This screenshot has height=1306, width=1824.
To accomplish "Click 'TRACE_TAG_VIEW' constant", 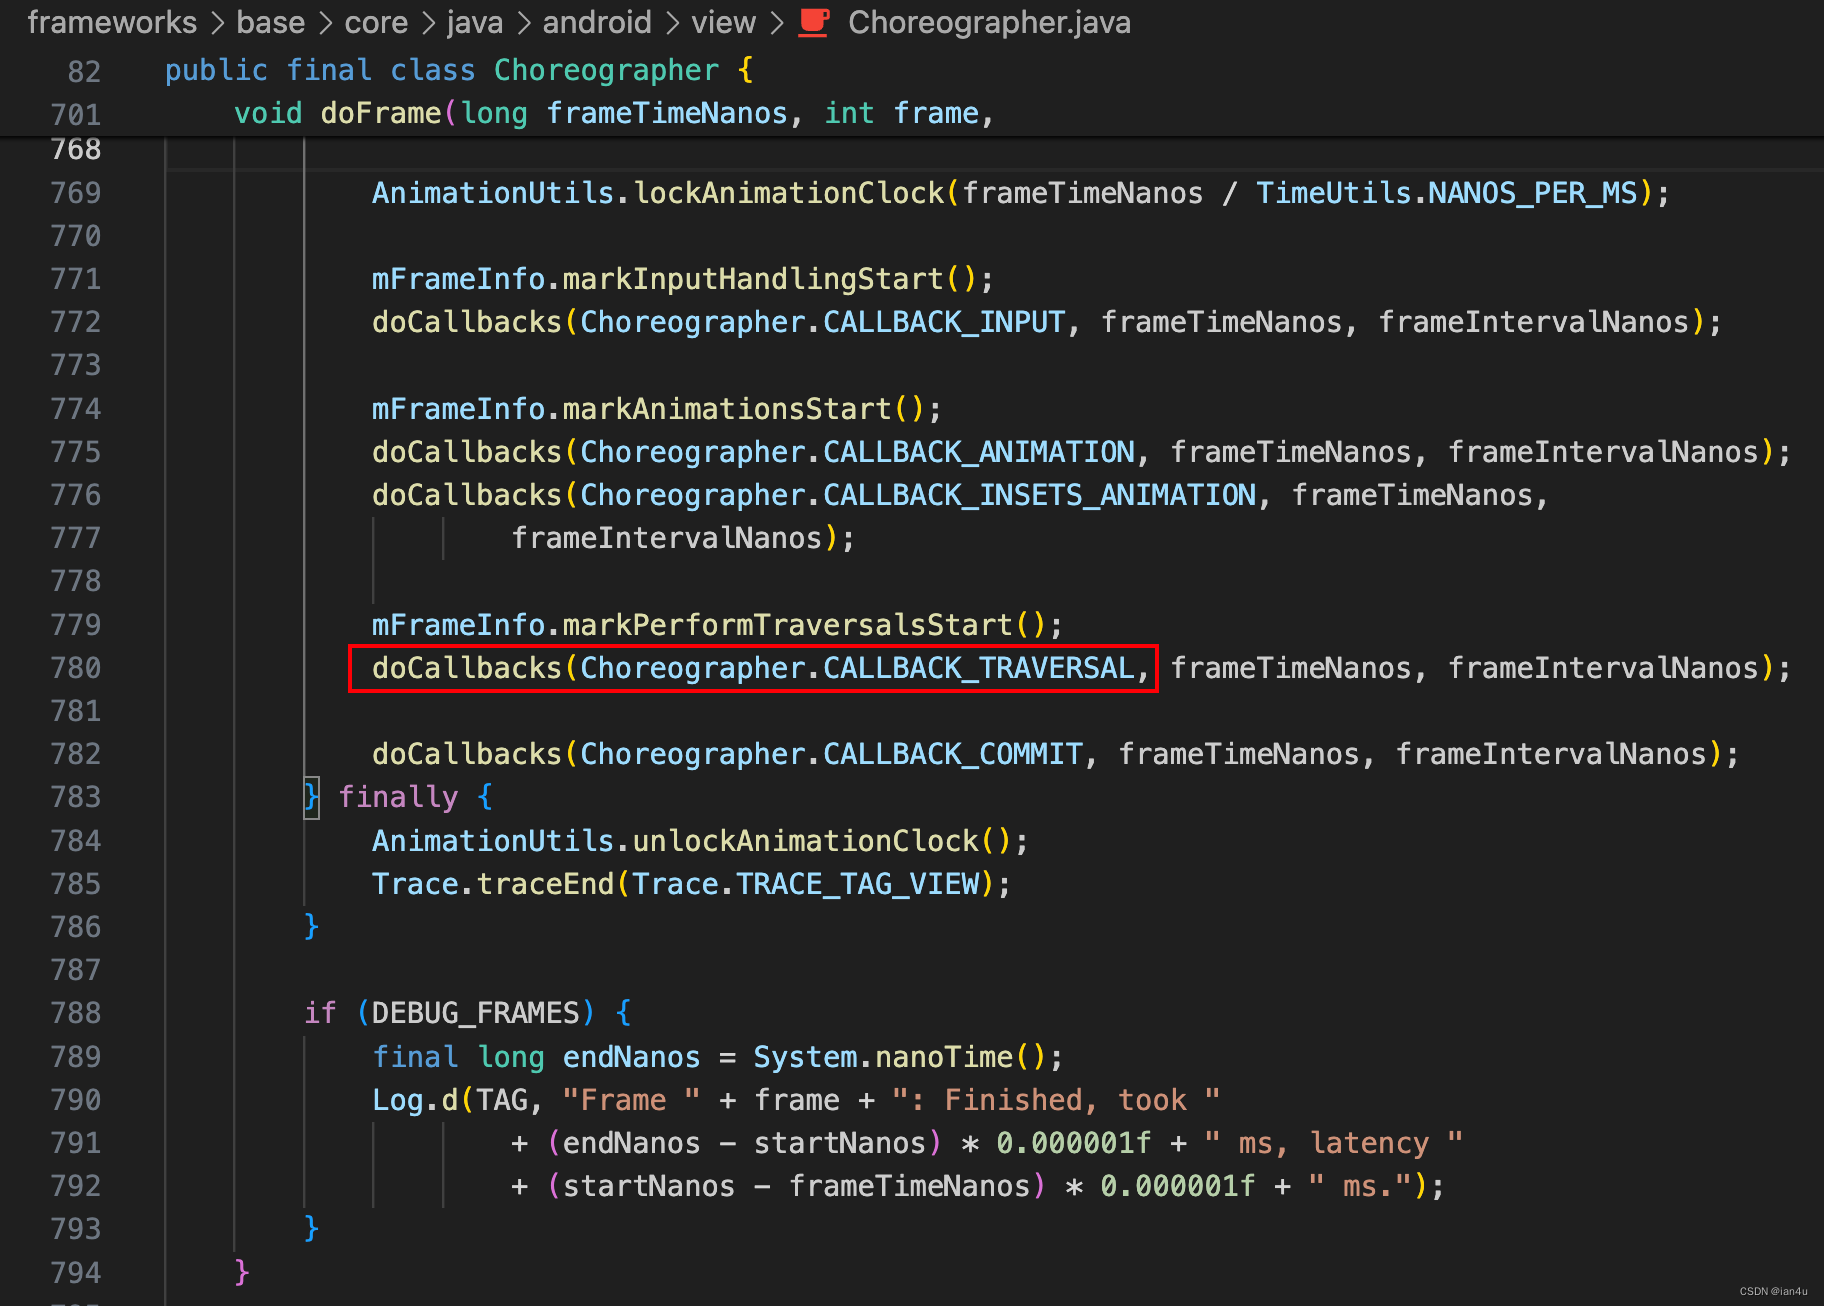I will point(858,884).
